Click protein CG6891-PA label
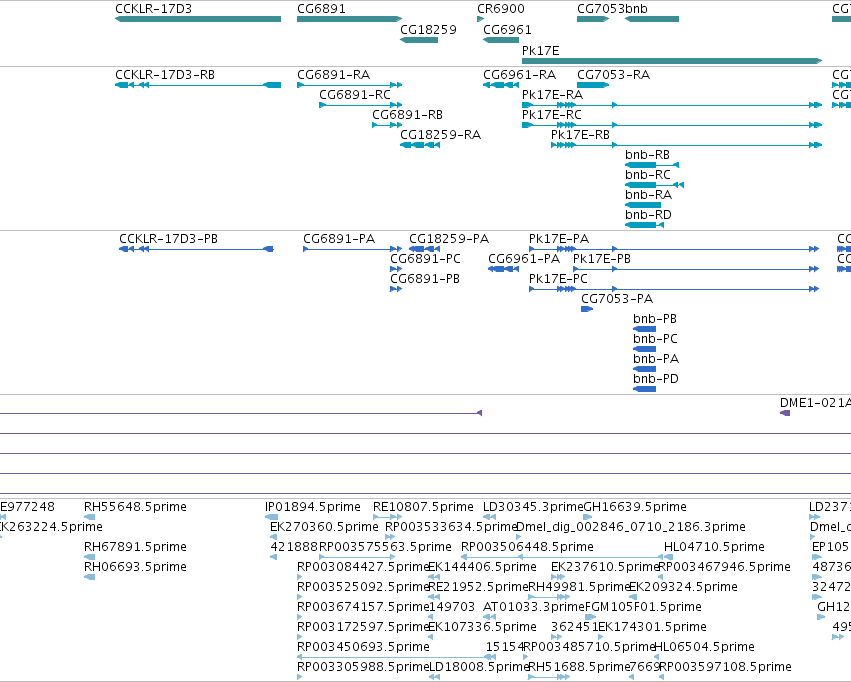Image resolution: width=851 pixels, height=682 pixels. pyautogui.click(x=339, y=239)
